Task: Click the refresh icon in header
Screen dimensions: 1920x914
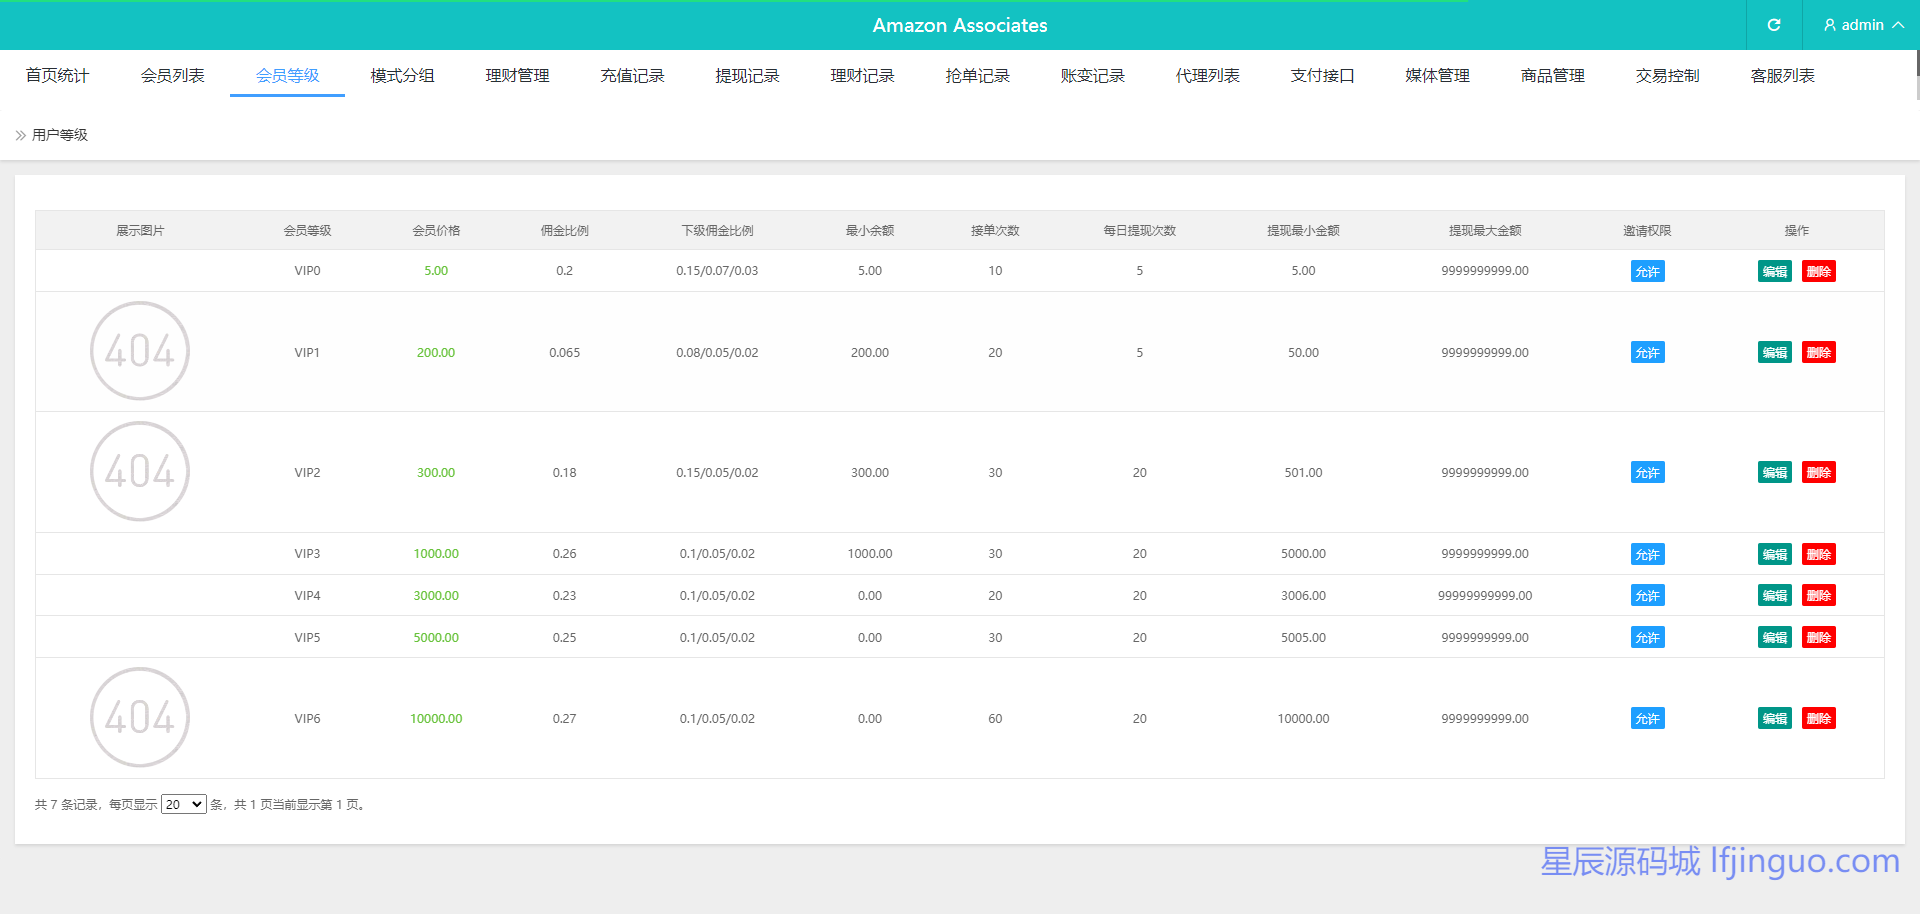Action: point(1773,25)
